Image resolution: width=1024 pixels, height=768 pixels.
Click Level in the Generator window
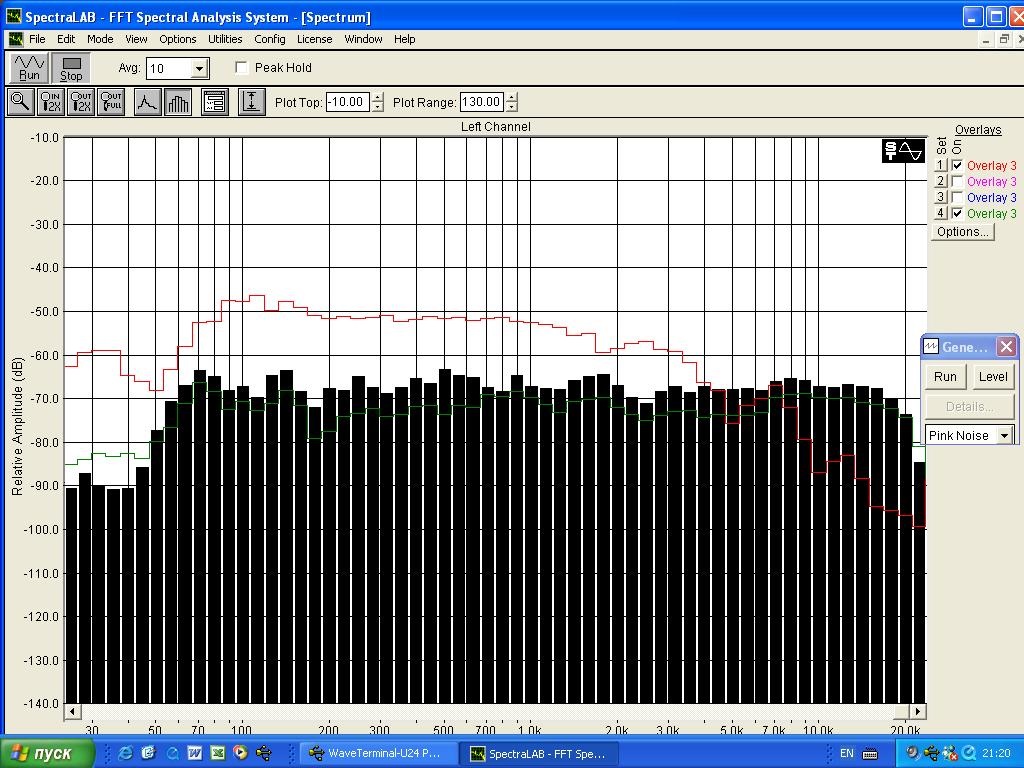coord(993,377)
